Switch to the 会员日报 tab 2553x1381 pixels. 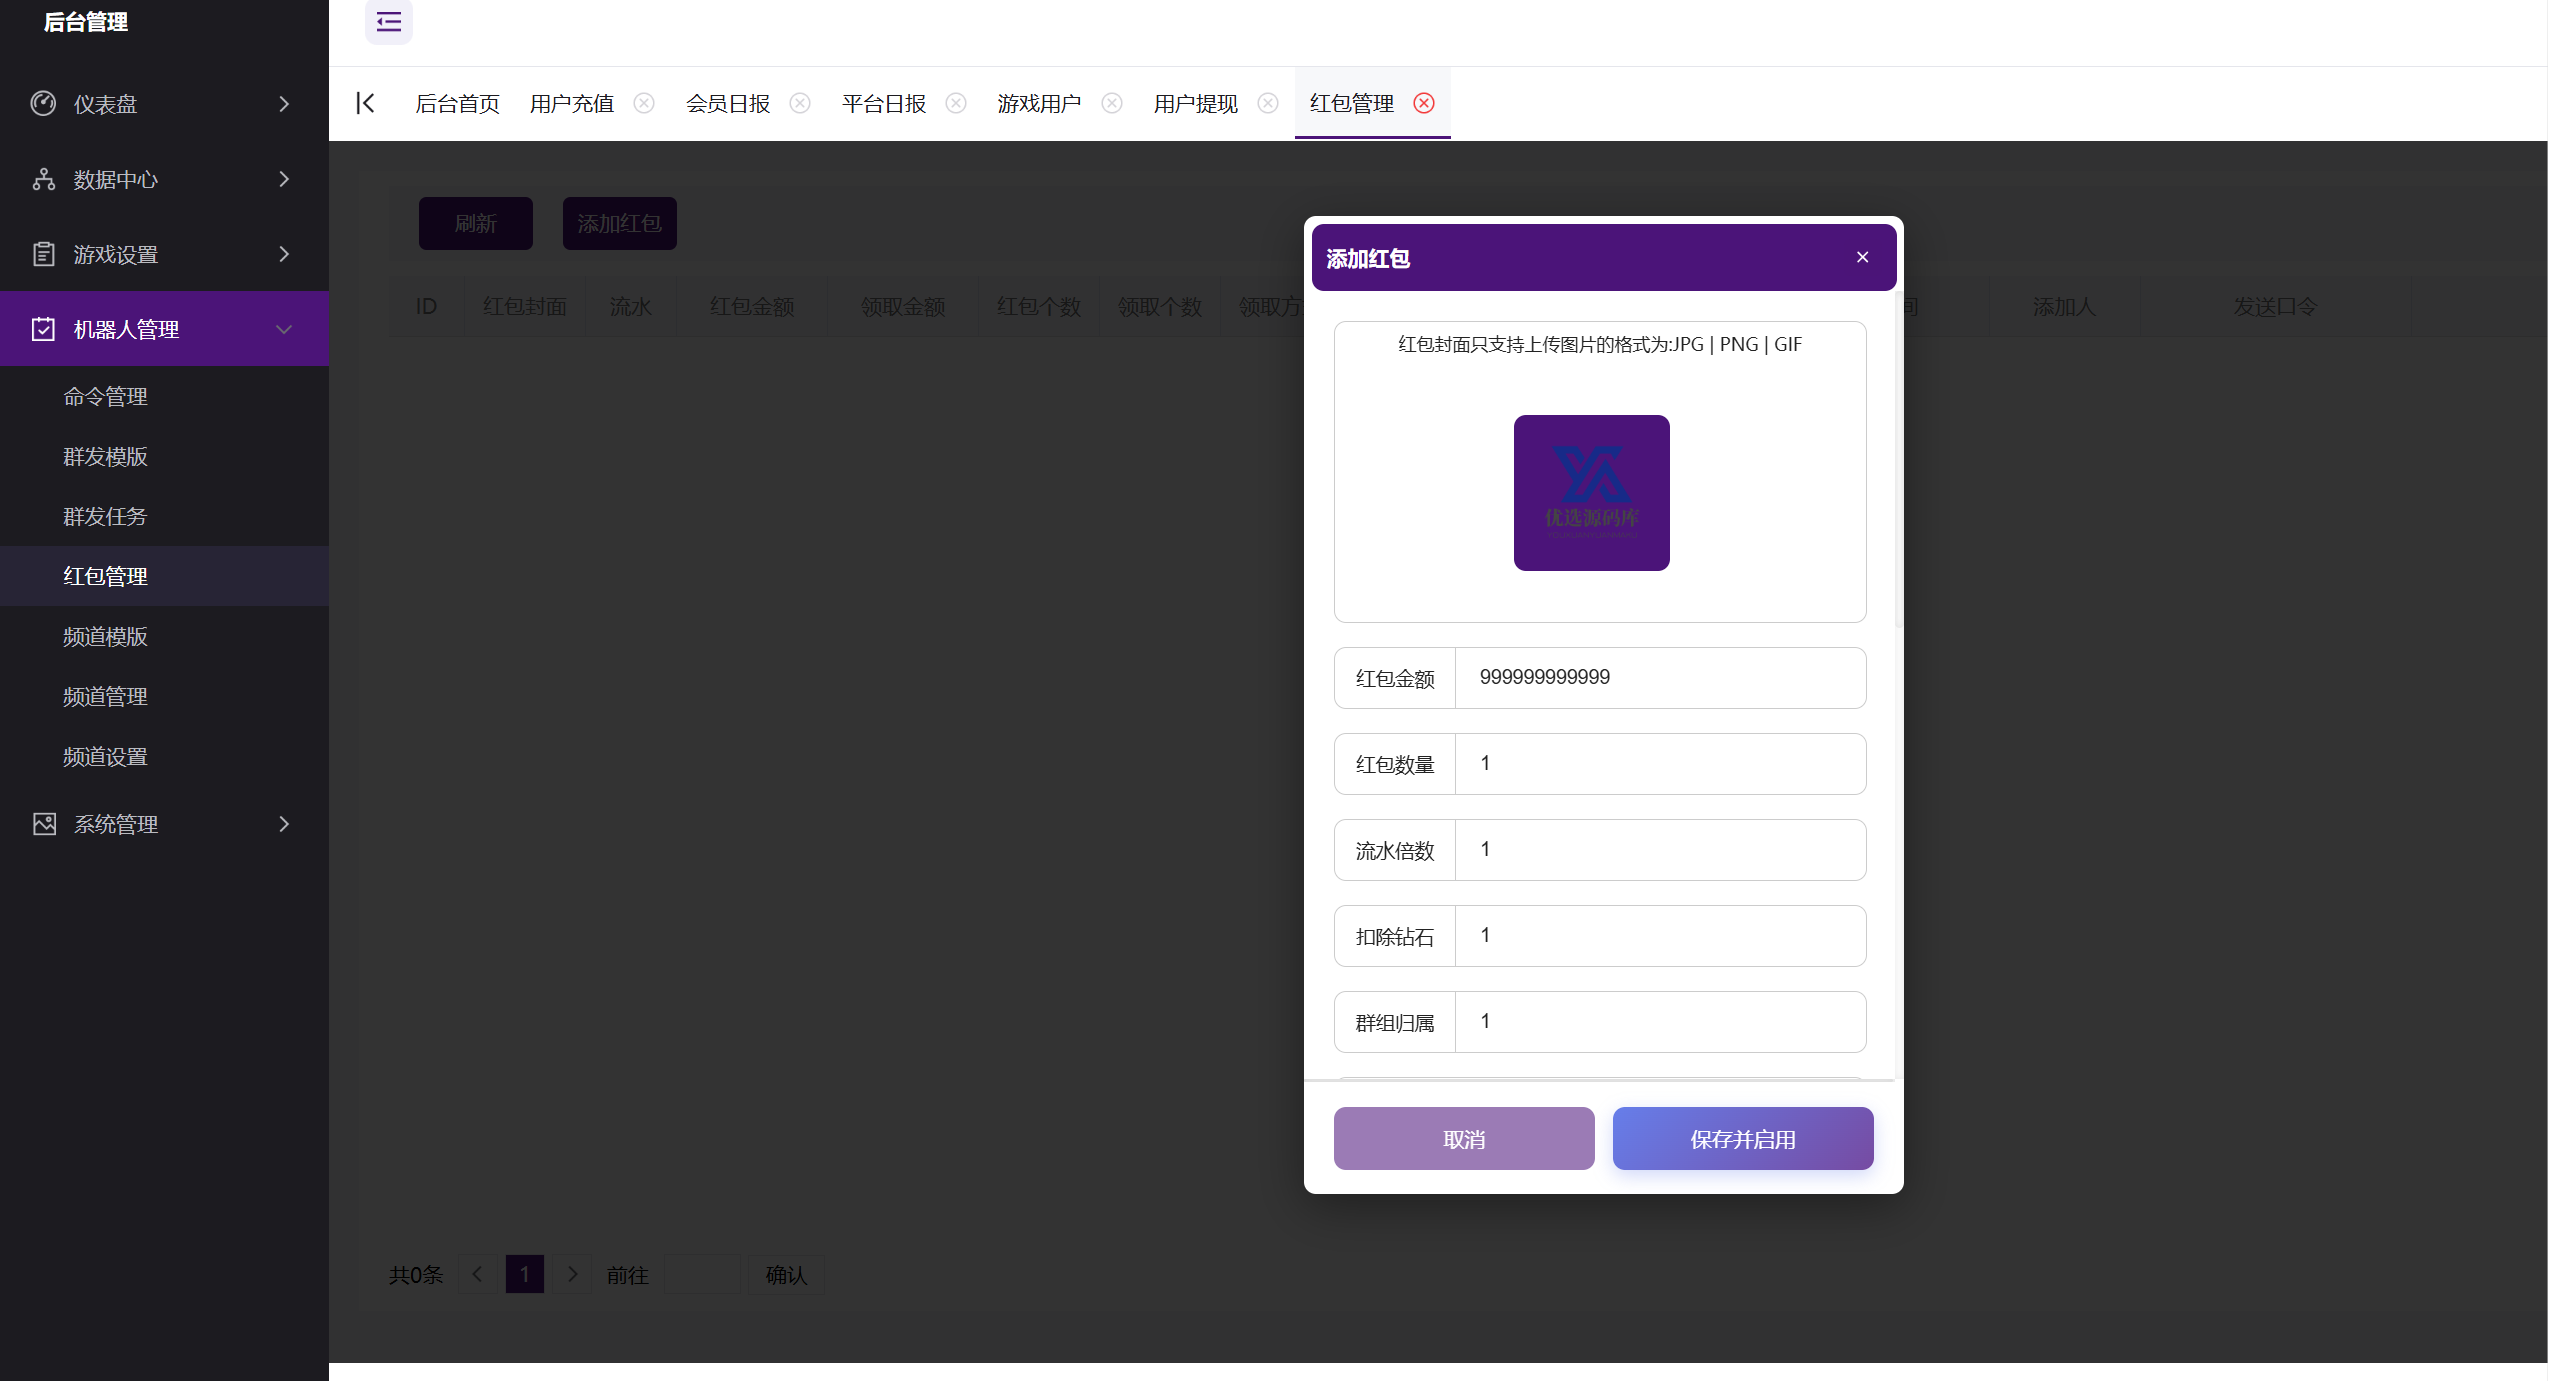point(728,103)
